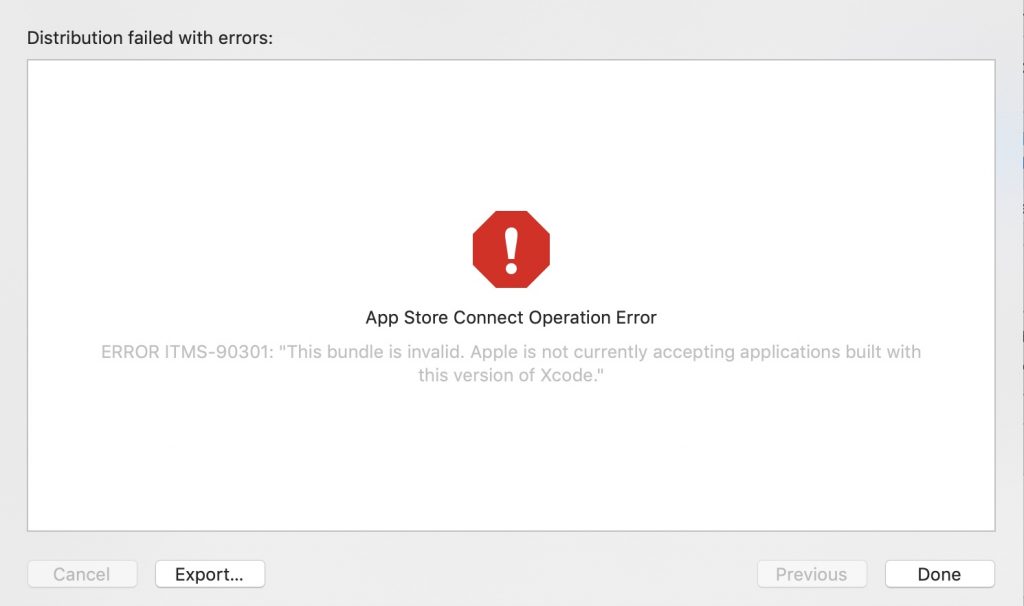Viewport: 1024px width, 606px height.
Task: Click the Done button
Action: (x=939, y=574)
